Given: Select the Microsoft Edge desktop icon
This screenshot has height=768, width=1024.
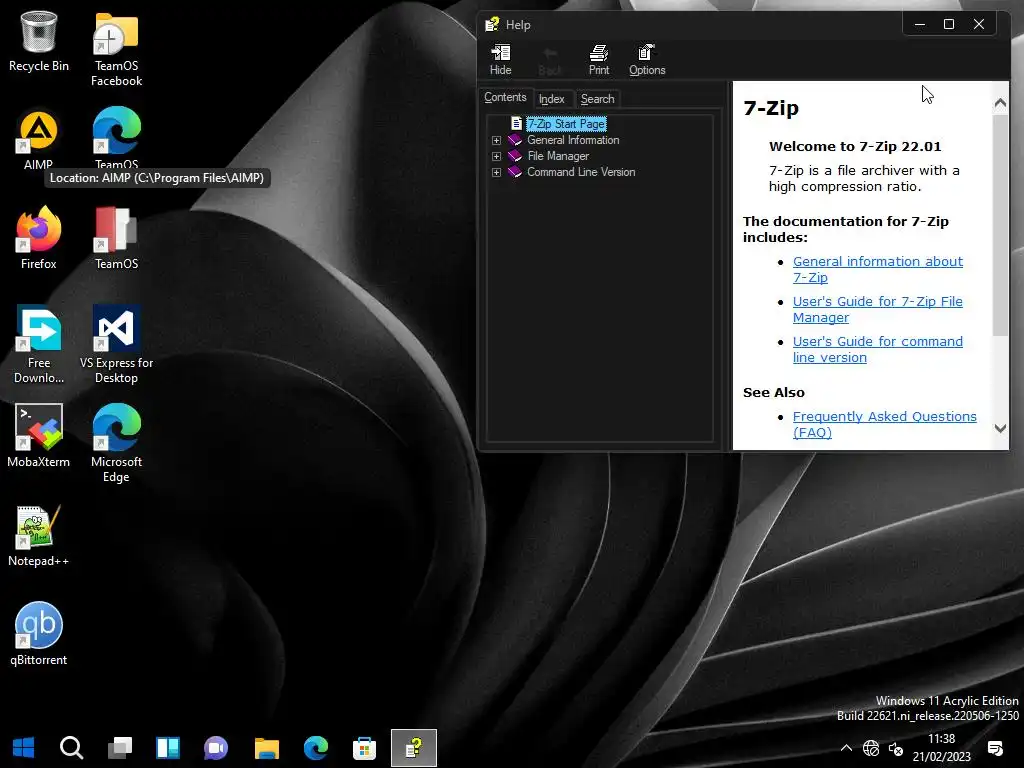Looking at the screenshot, I should pos(116,443).
